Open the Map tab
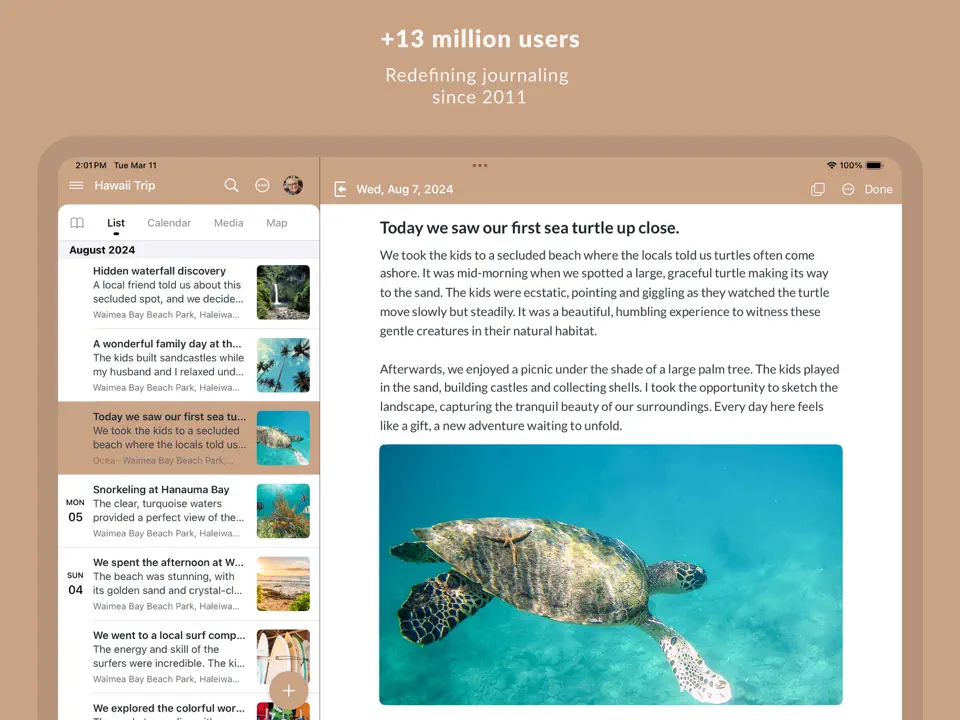Viewport: 960px width, 720px height. point(277,223)
